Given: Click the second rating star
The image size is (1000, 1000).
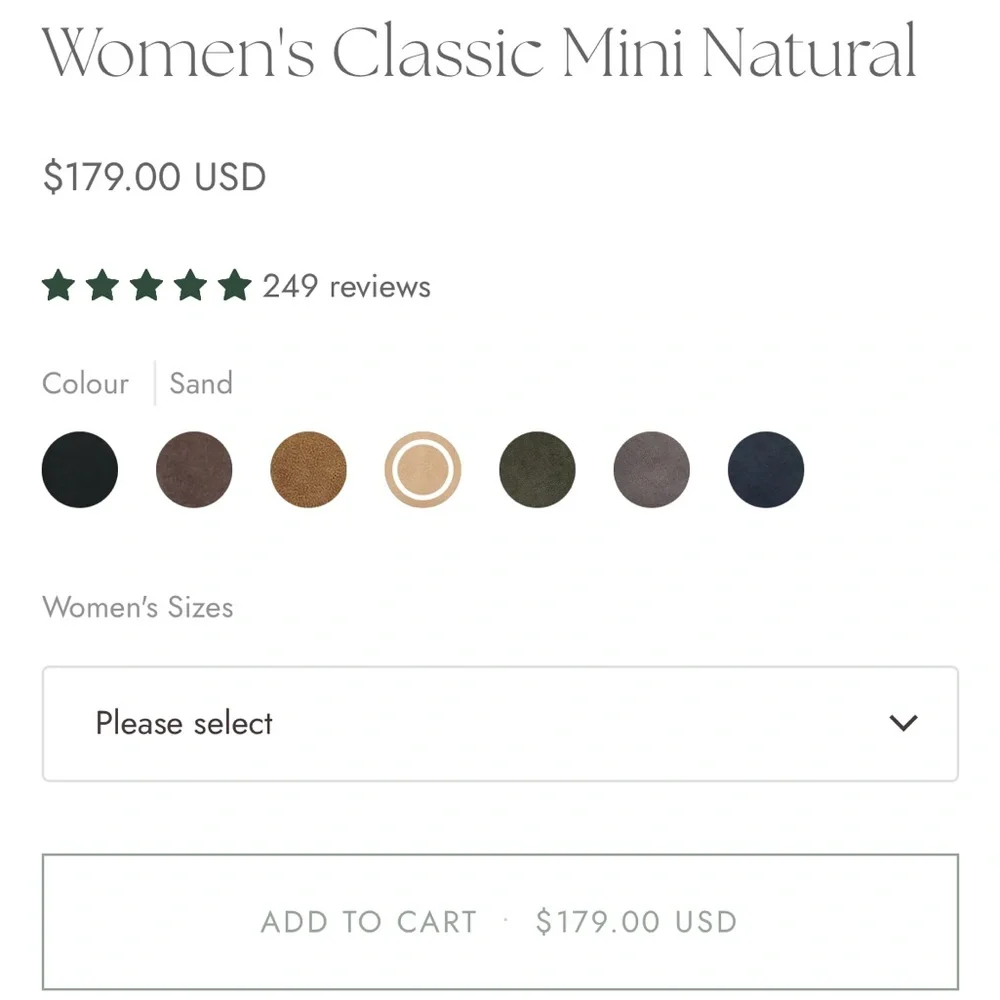Looking at the screenshot, I should point(102,286).
